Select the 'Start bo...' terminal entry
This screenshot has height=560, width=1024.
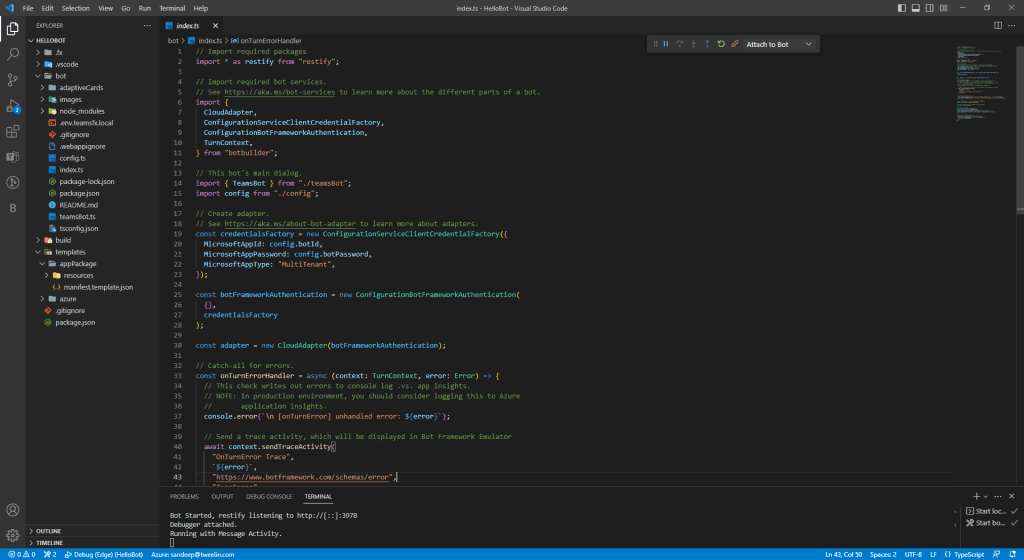coord(991,523)
